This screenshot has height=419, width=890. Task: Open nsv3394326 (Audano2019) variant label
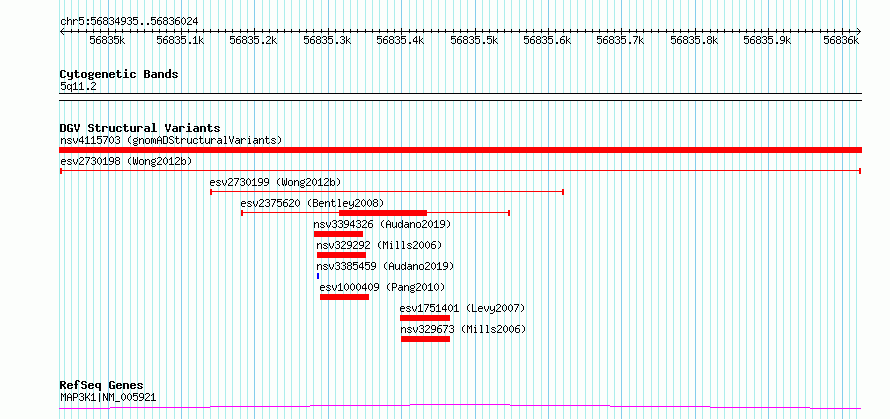click(382, 224)
